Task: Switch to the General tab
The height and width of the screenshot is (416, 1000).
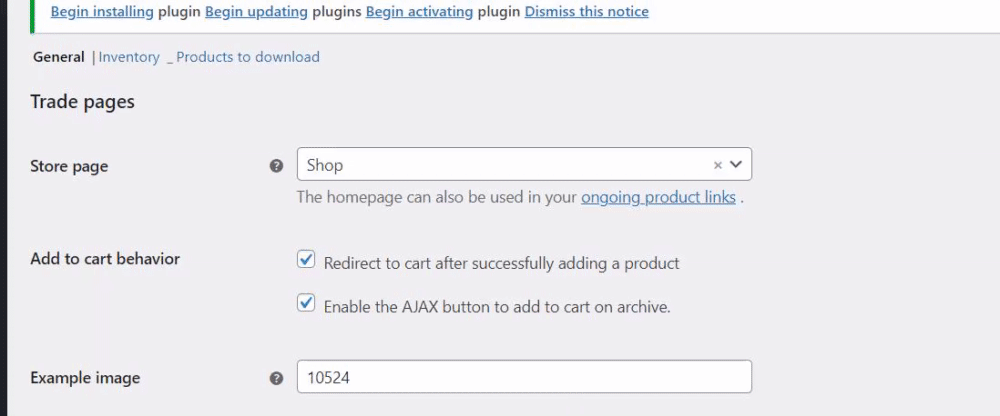Action: [59, 57]
